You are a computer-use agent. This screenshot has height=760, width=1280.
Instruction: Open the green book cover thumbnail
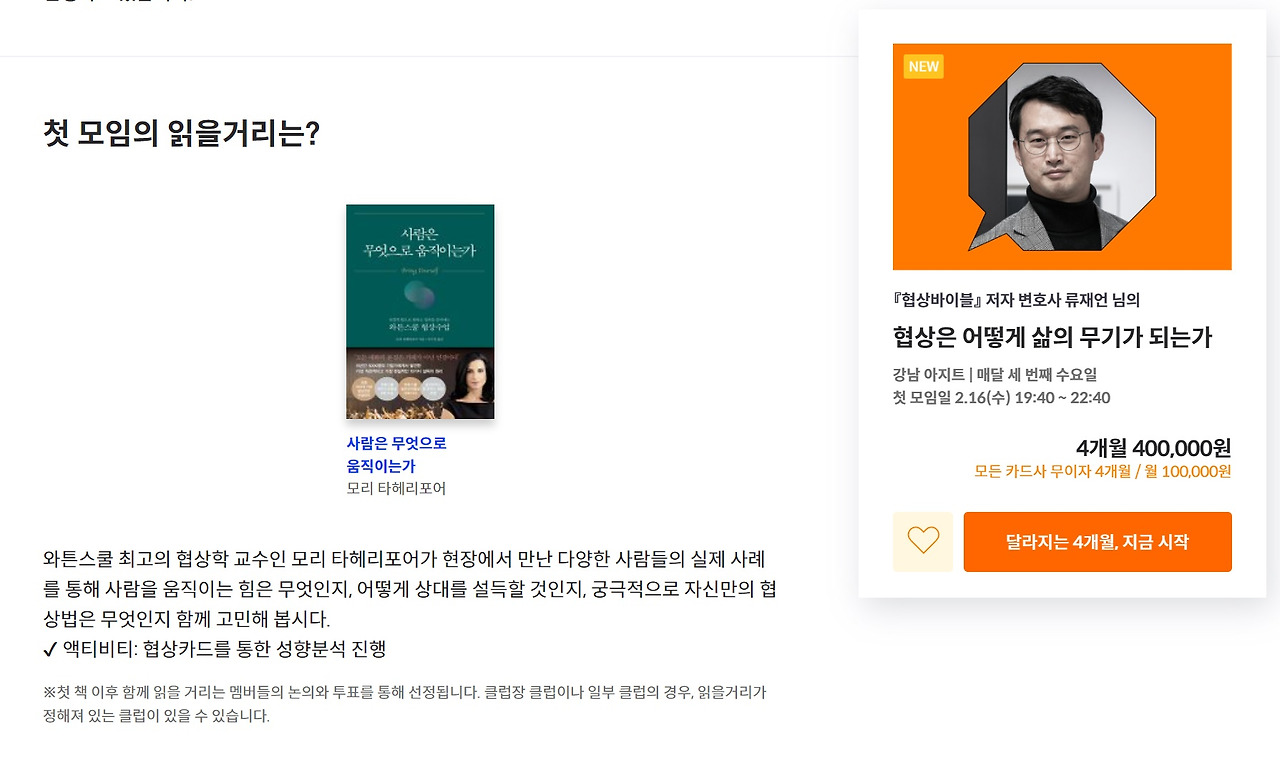pos(420,312)
